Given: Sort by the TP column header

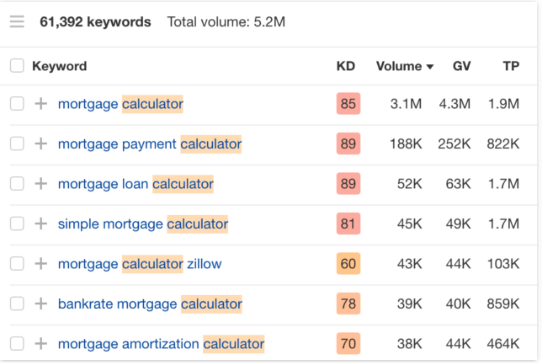Looking at the screenshot, I should (x=511, y=66).
